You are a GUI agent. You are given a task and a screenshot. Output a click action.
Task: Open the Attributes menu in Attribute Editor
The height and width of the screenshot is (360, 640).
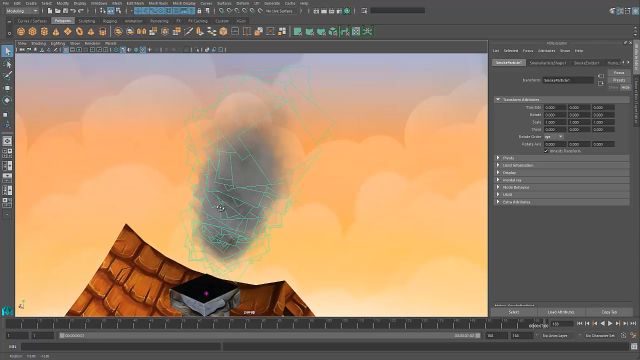547,51
